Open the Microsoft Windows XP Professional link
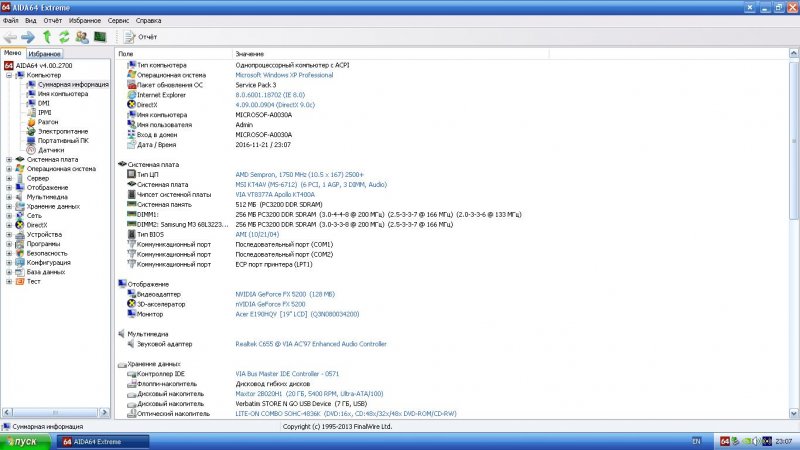The width and height of the screenshot is (800, 450). [284, 74]
